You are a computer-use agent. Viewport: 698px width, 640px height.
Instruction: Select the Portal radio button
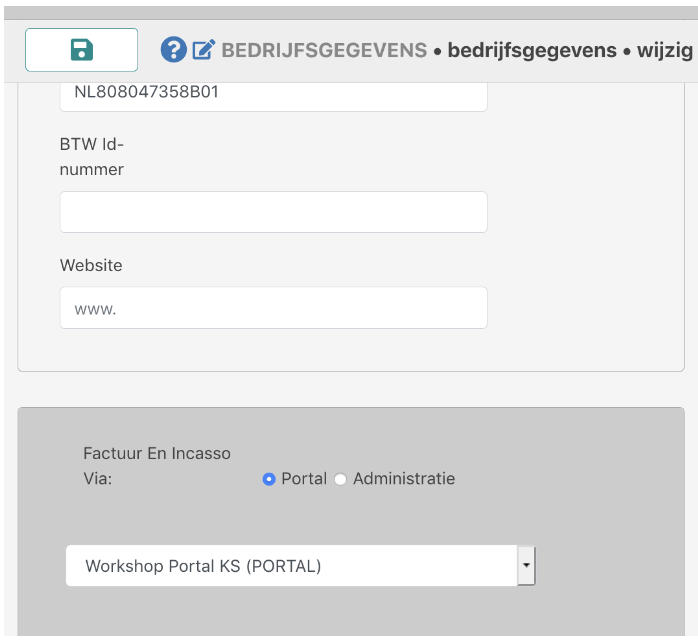[268, 479]
